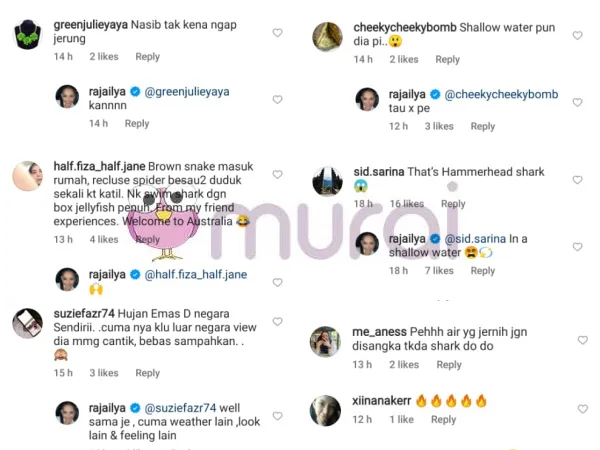
Task: Reply to me_aness's comment
Action: [x=449, y=365]
